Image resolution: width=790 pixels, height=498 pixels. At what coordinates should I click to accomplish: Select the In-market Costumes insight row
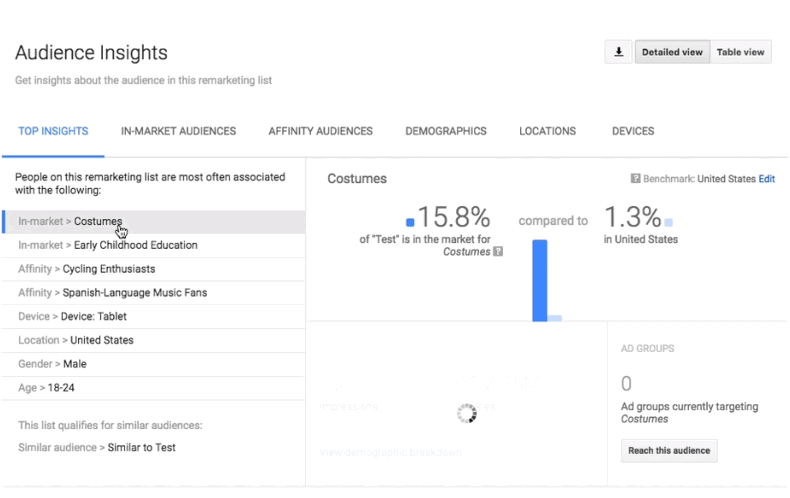click(x=154, y=222)
